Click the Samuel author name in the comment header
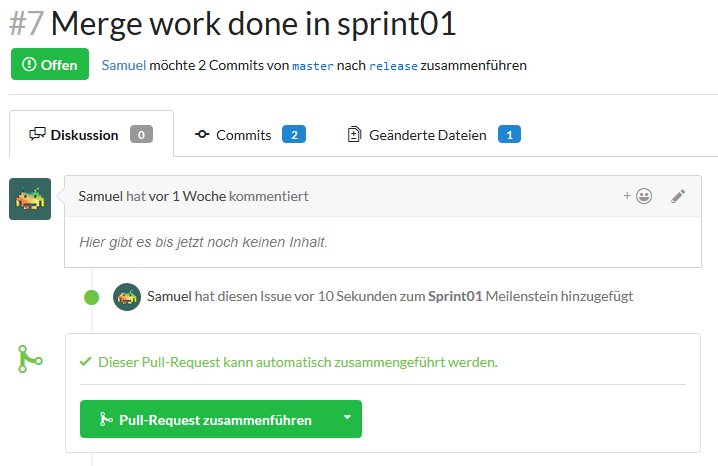The height and width of the screenshot is (466, 718). point(100,196)
